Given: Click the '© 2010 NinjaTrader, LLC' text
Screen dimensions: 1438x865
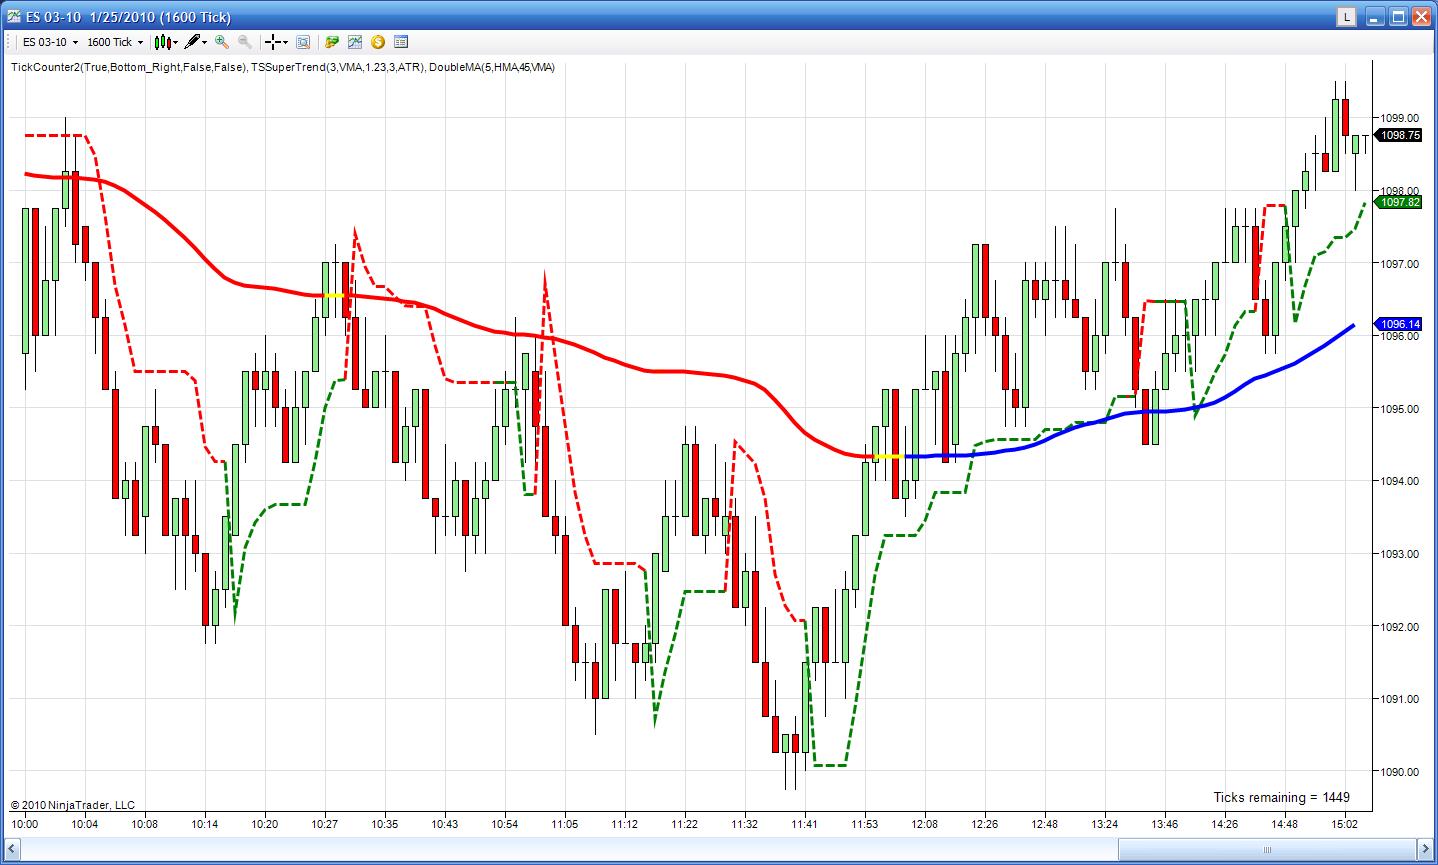Looking at the screenshot, I should (x=73, y=805).
